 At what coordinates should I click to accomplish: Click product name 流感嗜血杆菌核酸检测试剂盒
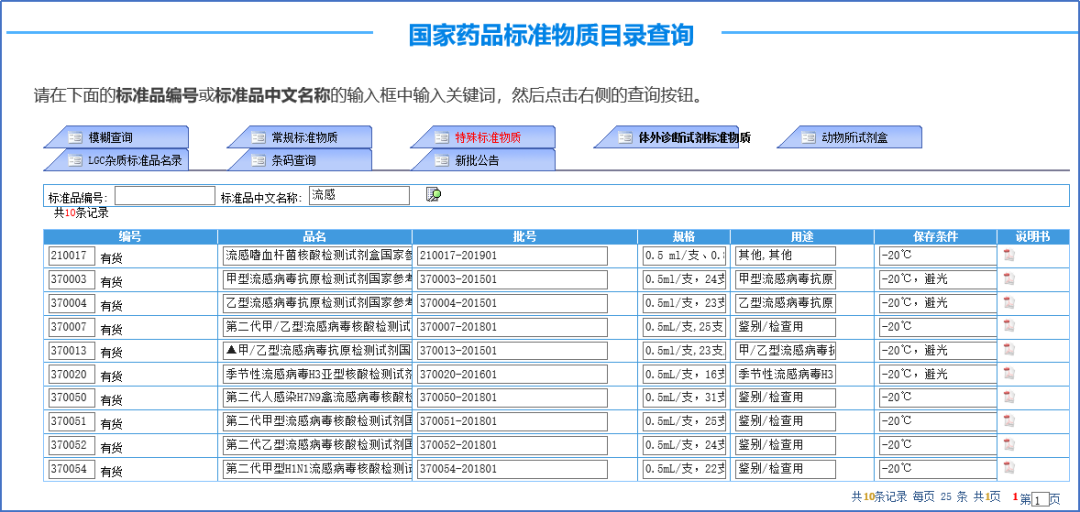(318, 256)
